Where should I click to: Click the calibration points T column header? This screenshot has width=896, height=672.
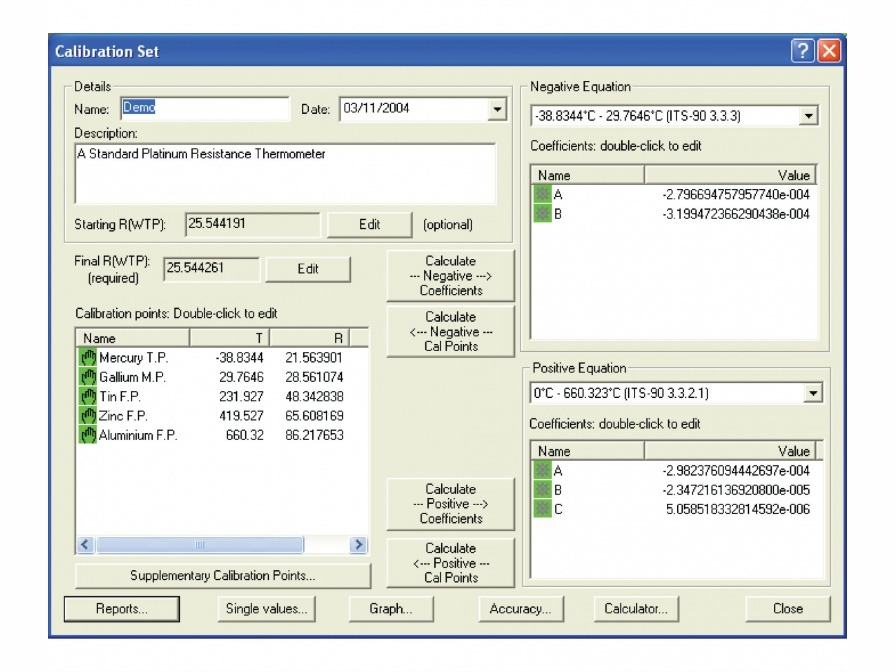tap(229, 338)
